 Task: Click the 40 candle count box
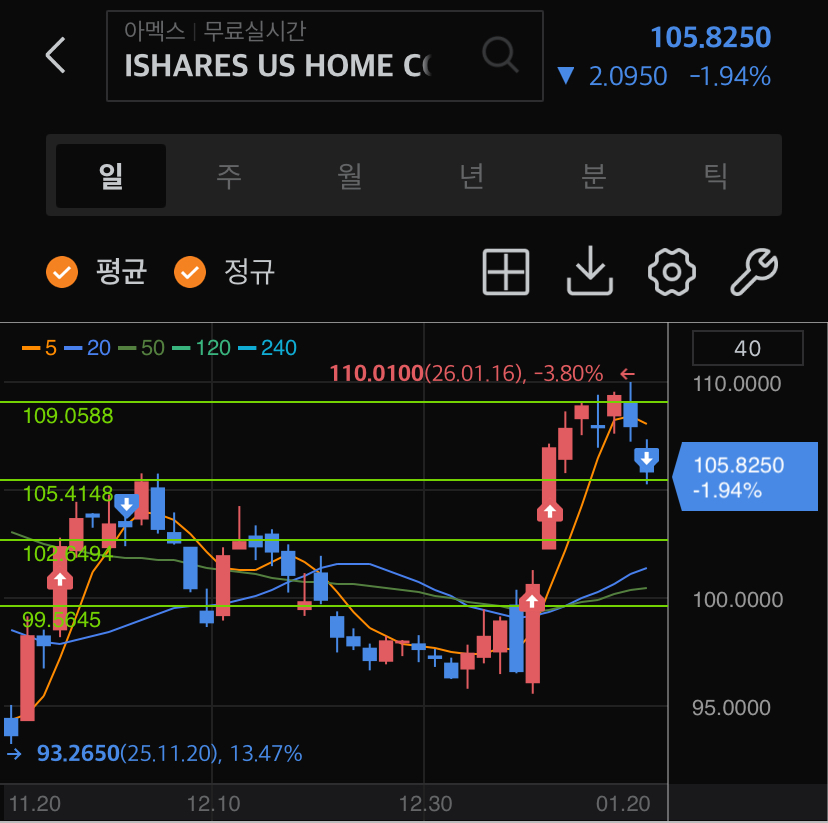click(x=748, y=348)
